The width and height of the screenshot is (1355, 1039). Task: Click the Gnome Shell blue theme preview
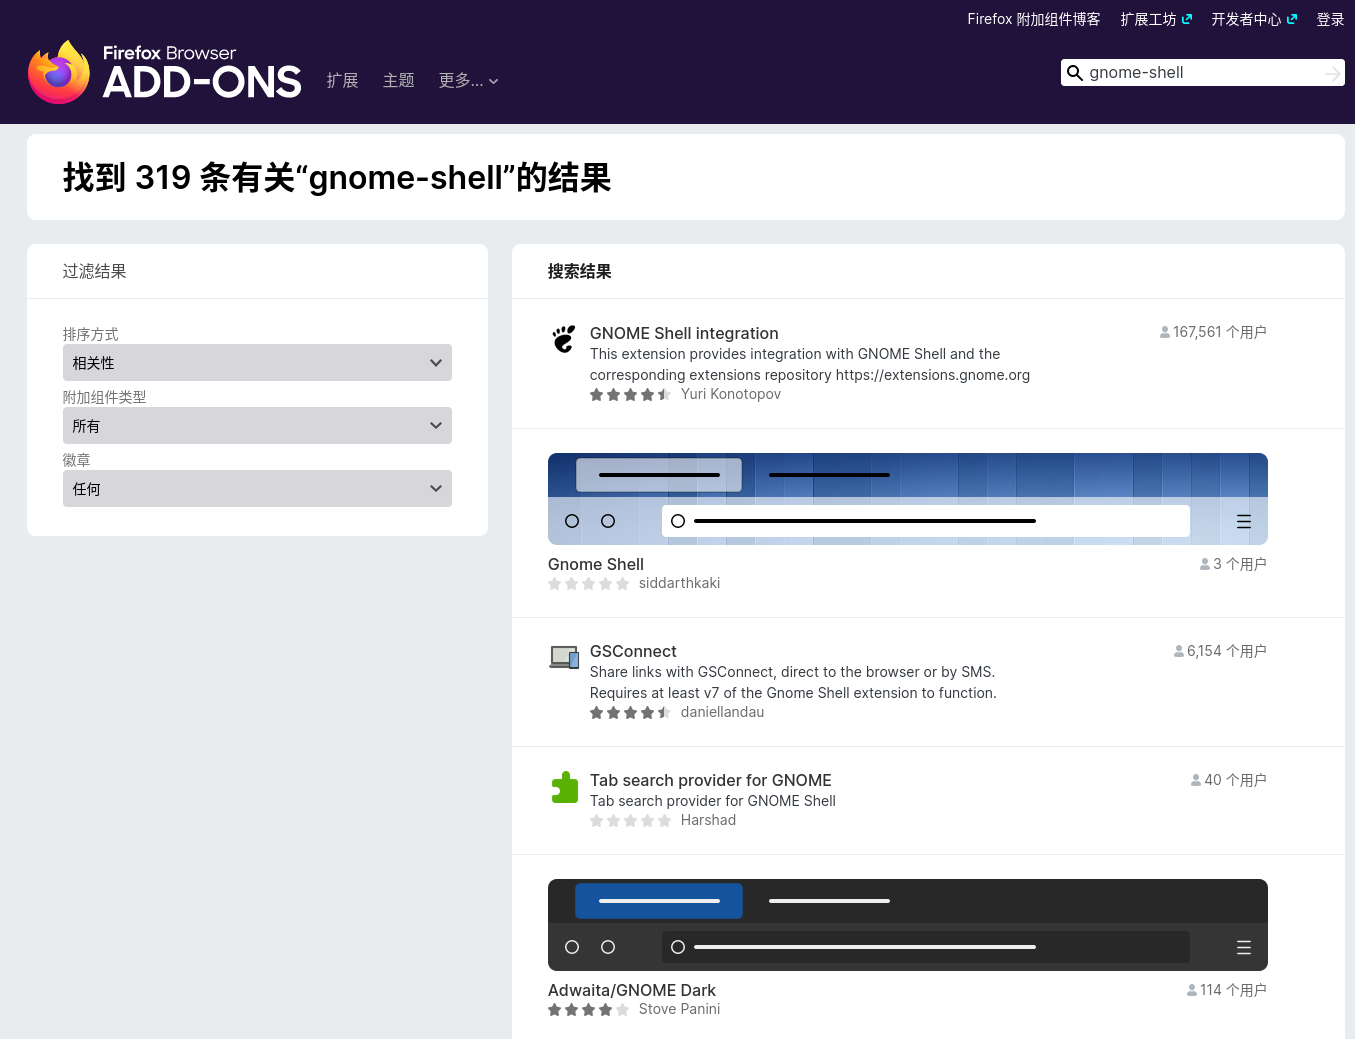coord(908,499)
